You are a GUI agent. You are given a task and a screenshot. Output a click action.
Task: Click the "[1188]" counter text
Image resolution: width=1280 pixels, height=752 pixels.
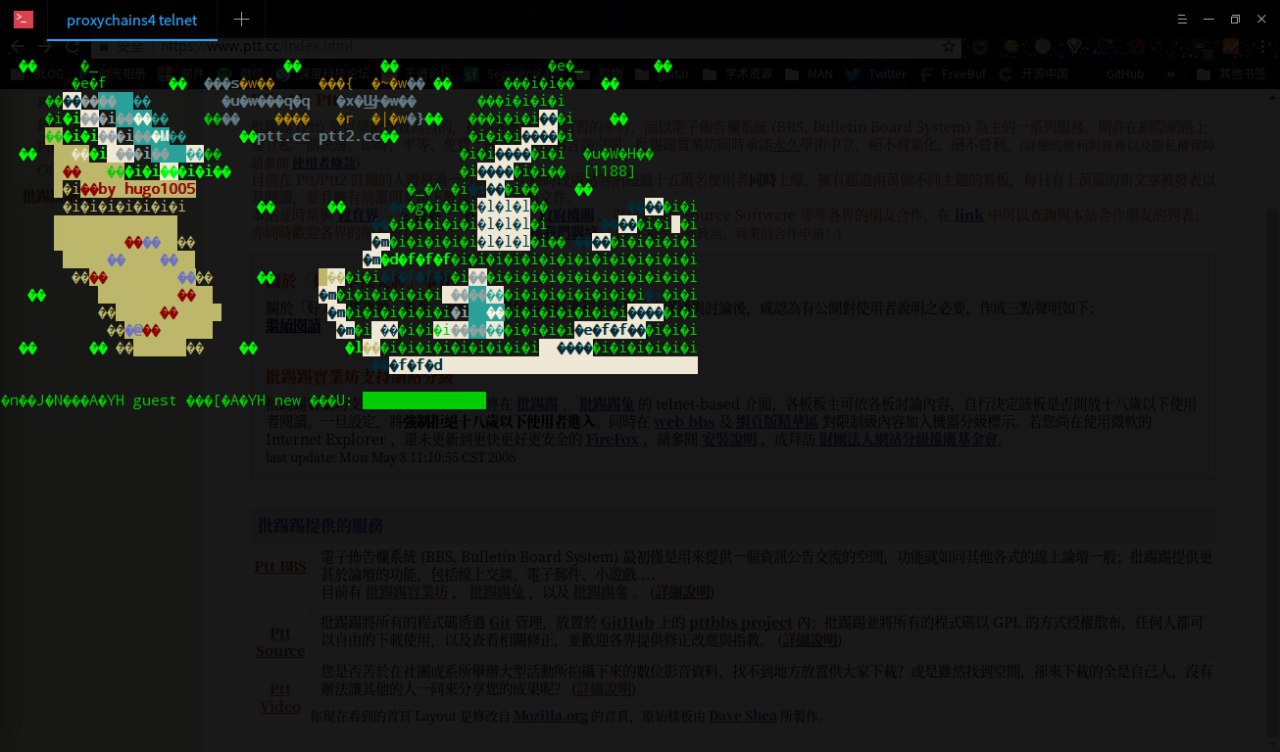[x=610, y=171]
